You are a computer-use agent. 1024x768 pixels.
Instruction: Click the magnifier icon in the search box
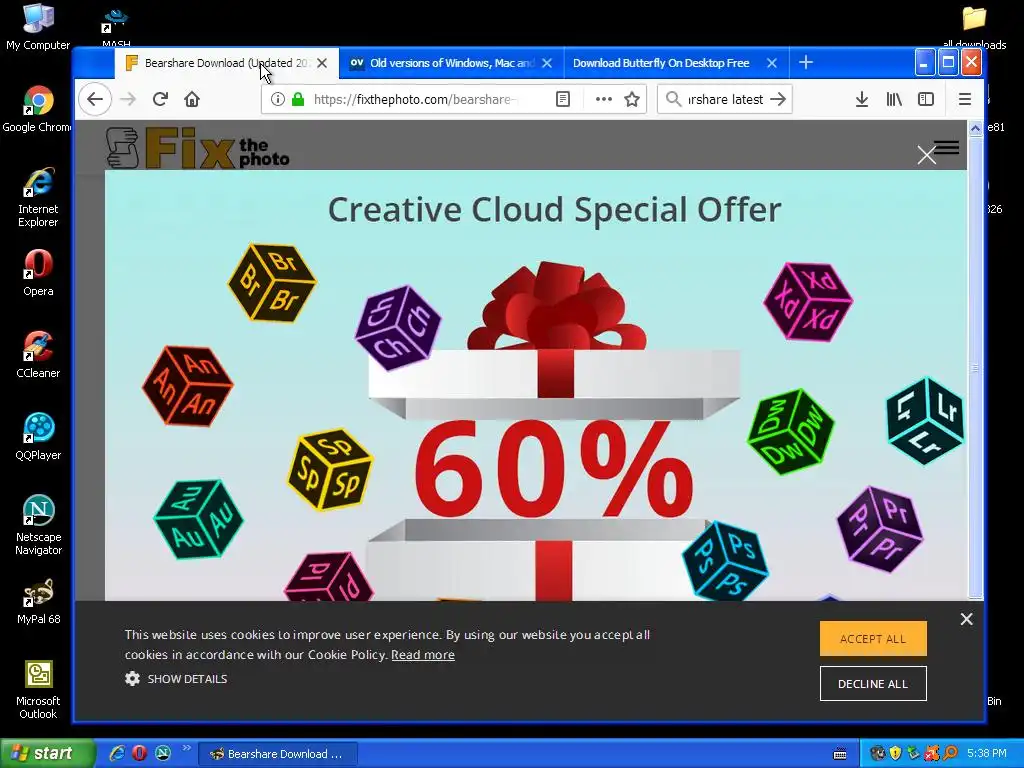coord(673,99)
